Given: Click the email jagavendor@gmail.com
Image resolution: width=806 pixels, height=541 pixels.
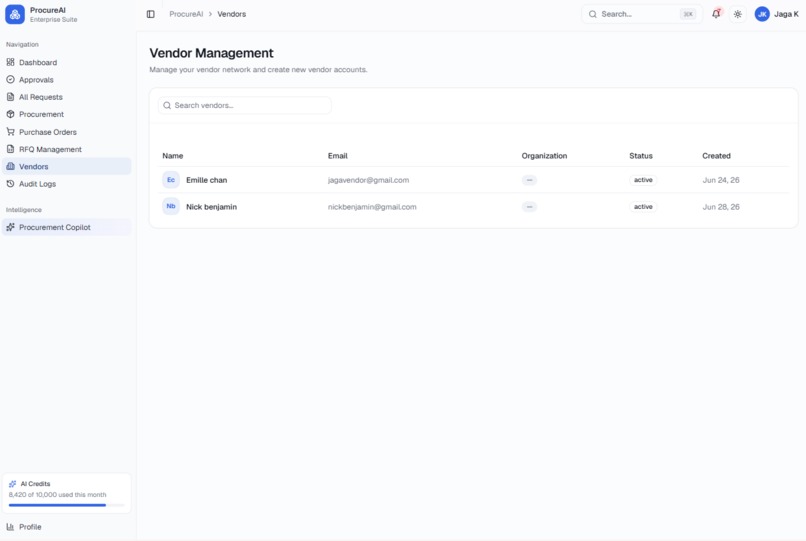Looking at the screenshot, I should (x=369, y=180).
